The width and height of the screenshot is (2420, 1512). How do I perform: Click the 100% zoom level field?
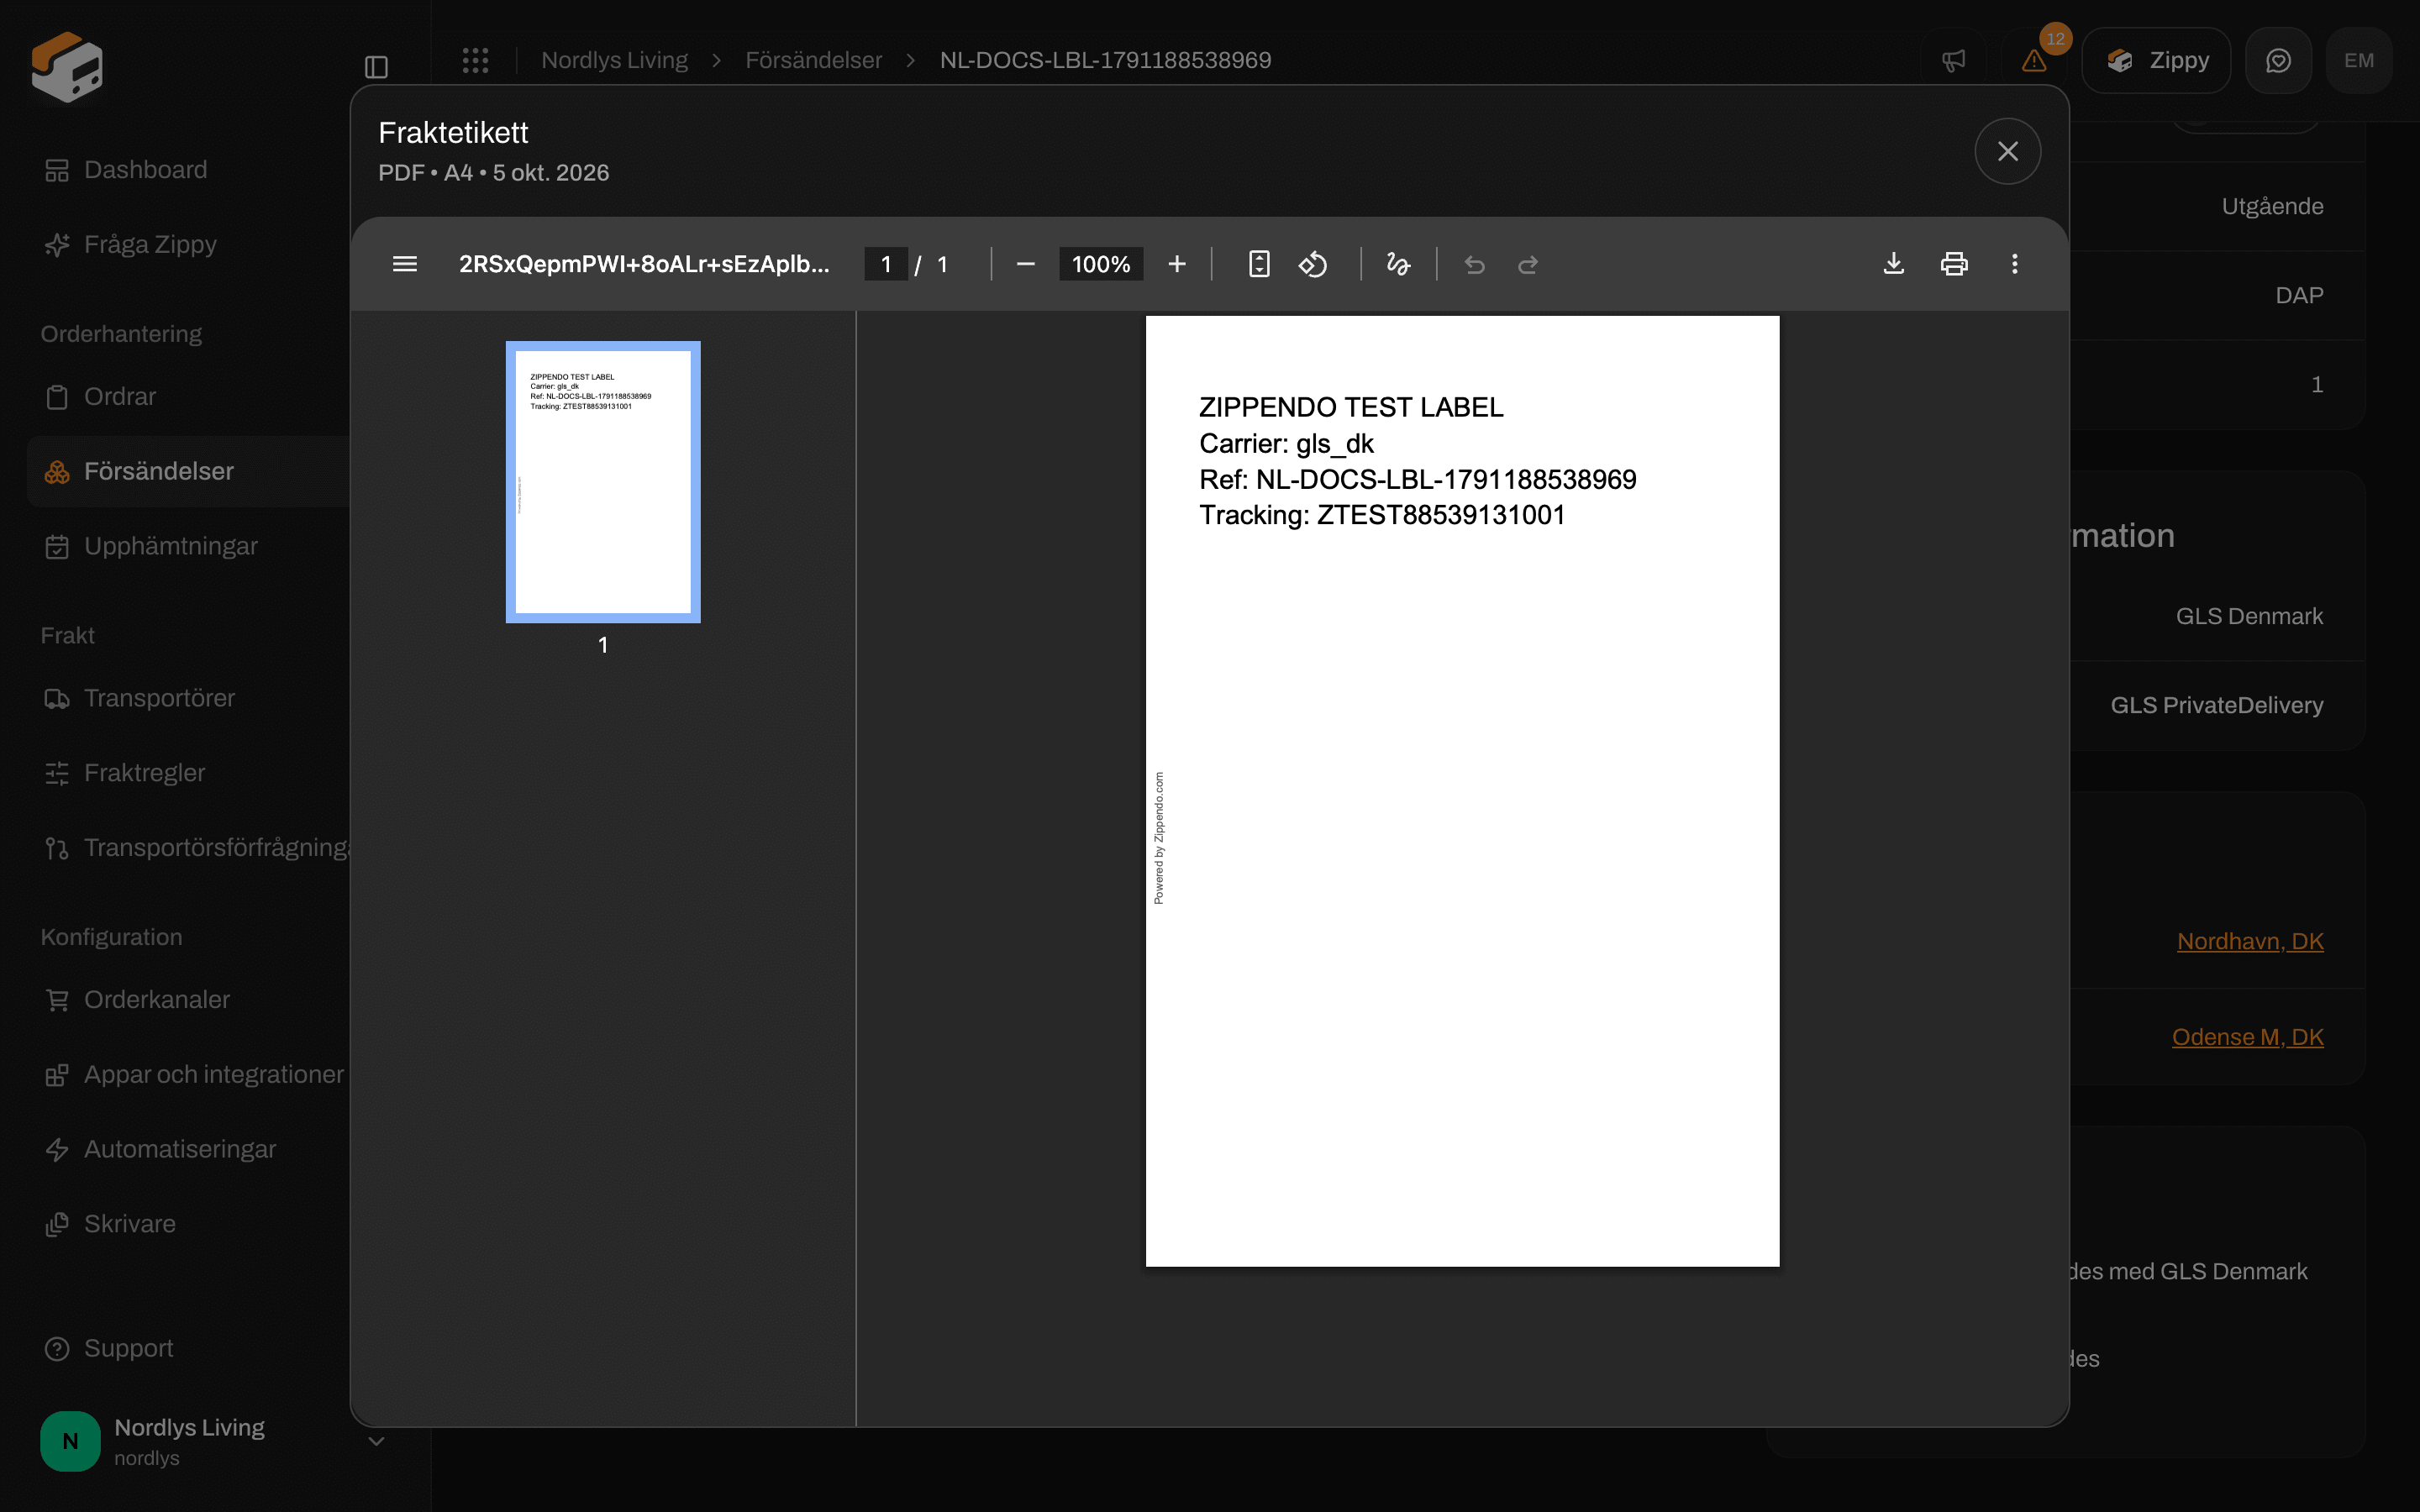coord(1101,264)
